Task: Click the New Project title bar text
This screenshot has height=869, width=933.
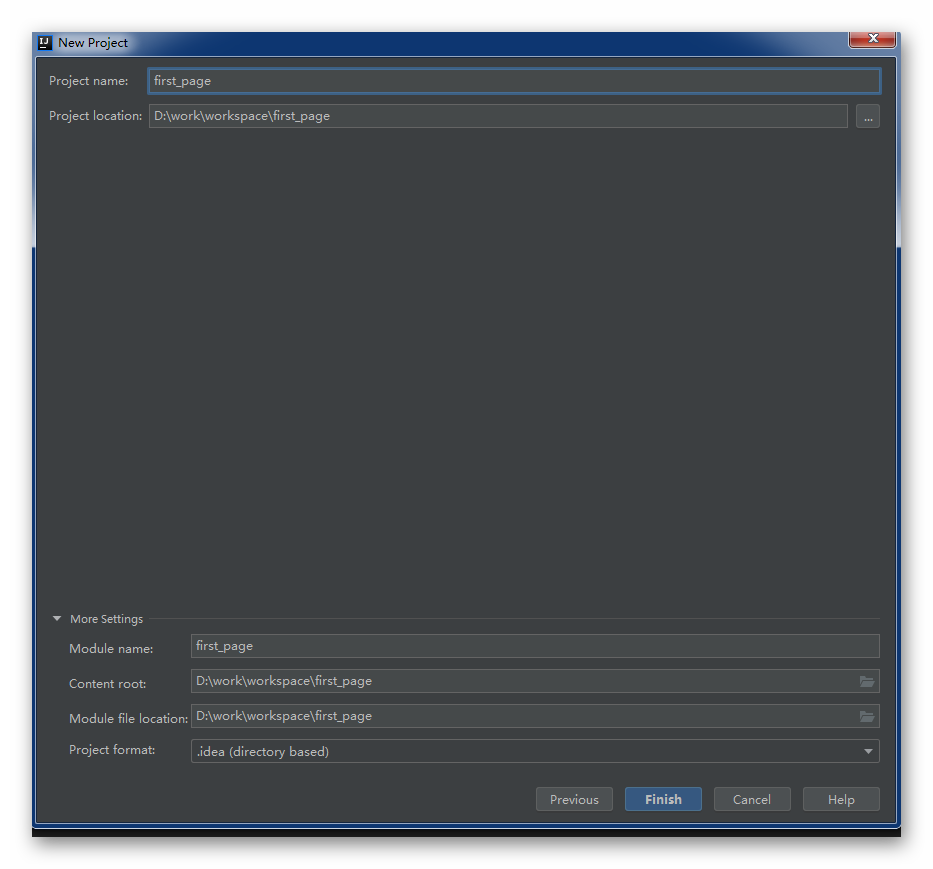Action: coord(94,43)
